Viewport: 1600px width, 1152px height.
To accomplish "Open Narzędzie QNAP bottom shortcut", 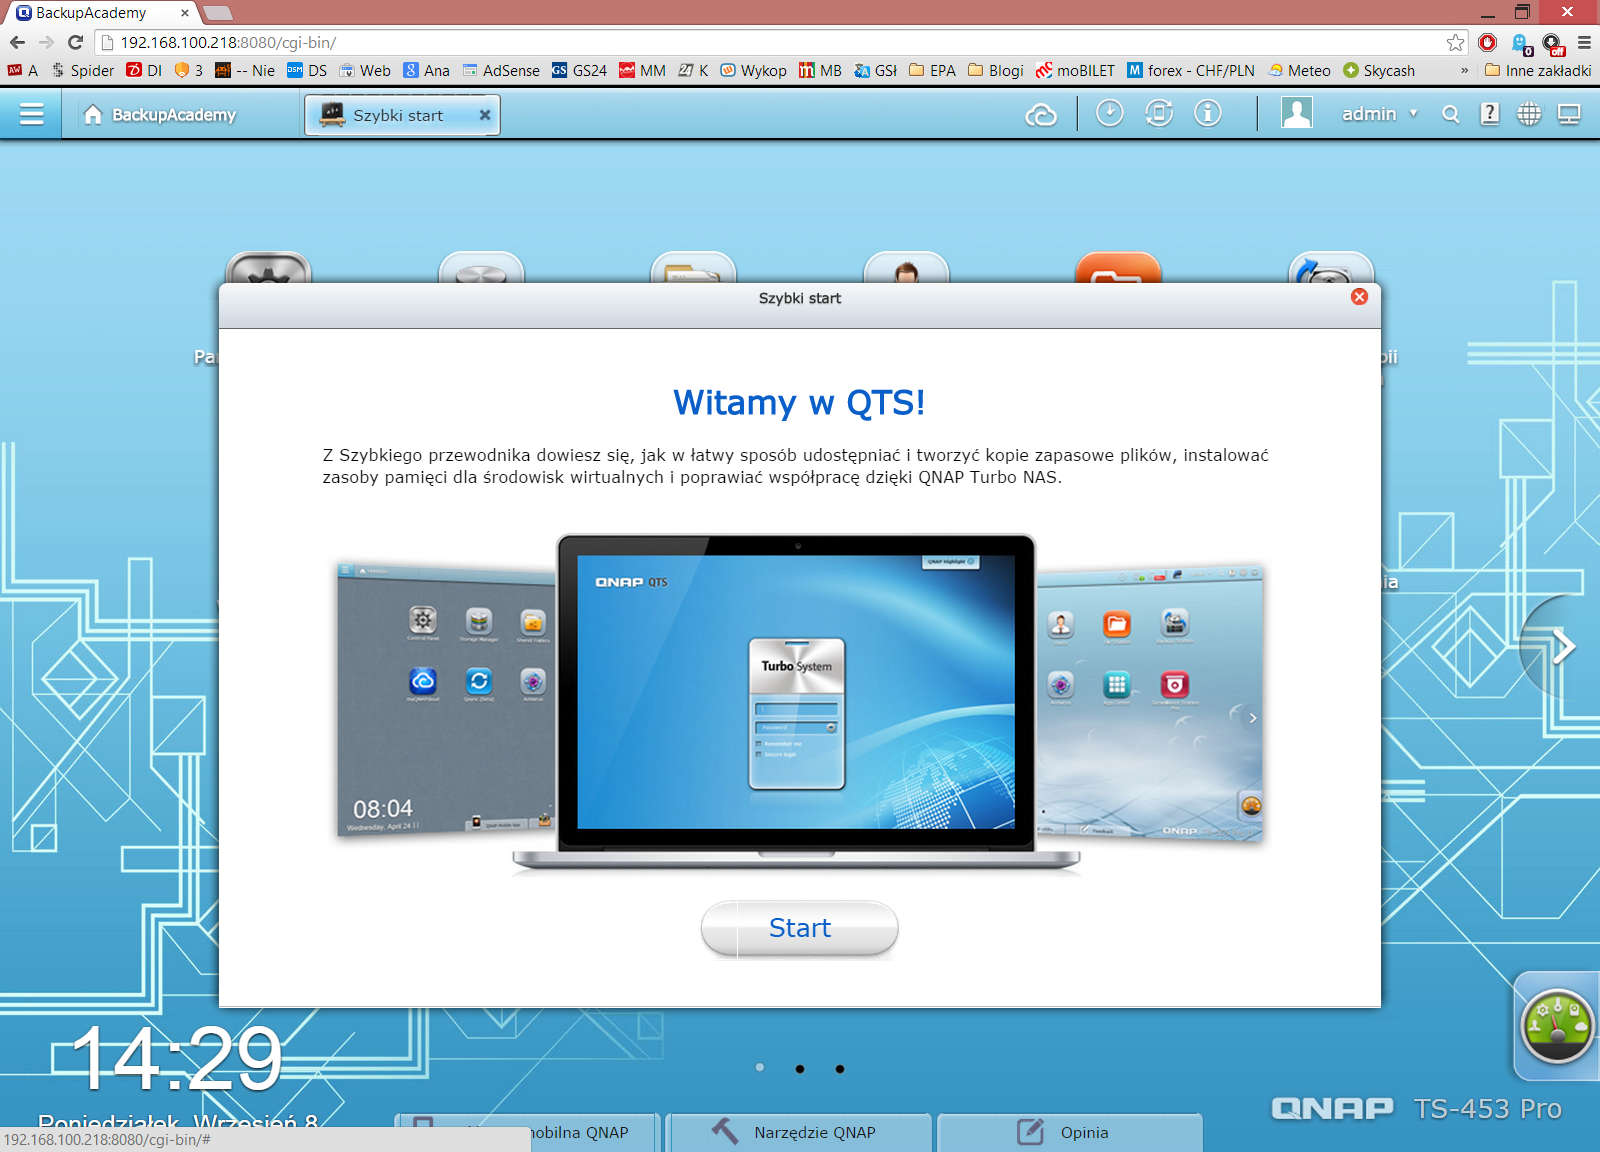I will click(799, 1132).
